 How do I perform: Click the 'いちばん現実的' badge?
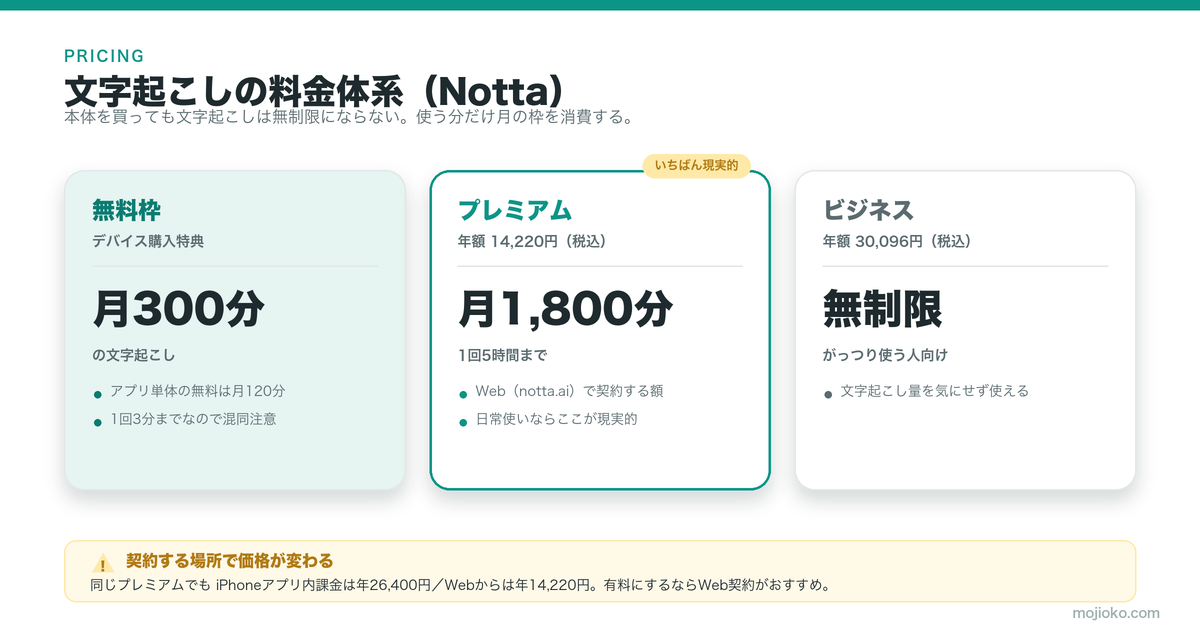pos(696,165)
